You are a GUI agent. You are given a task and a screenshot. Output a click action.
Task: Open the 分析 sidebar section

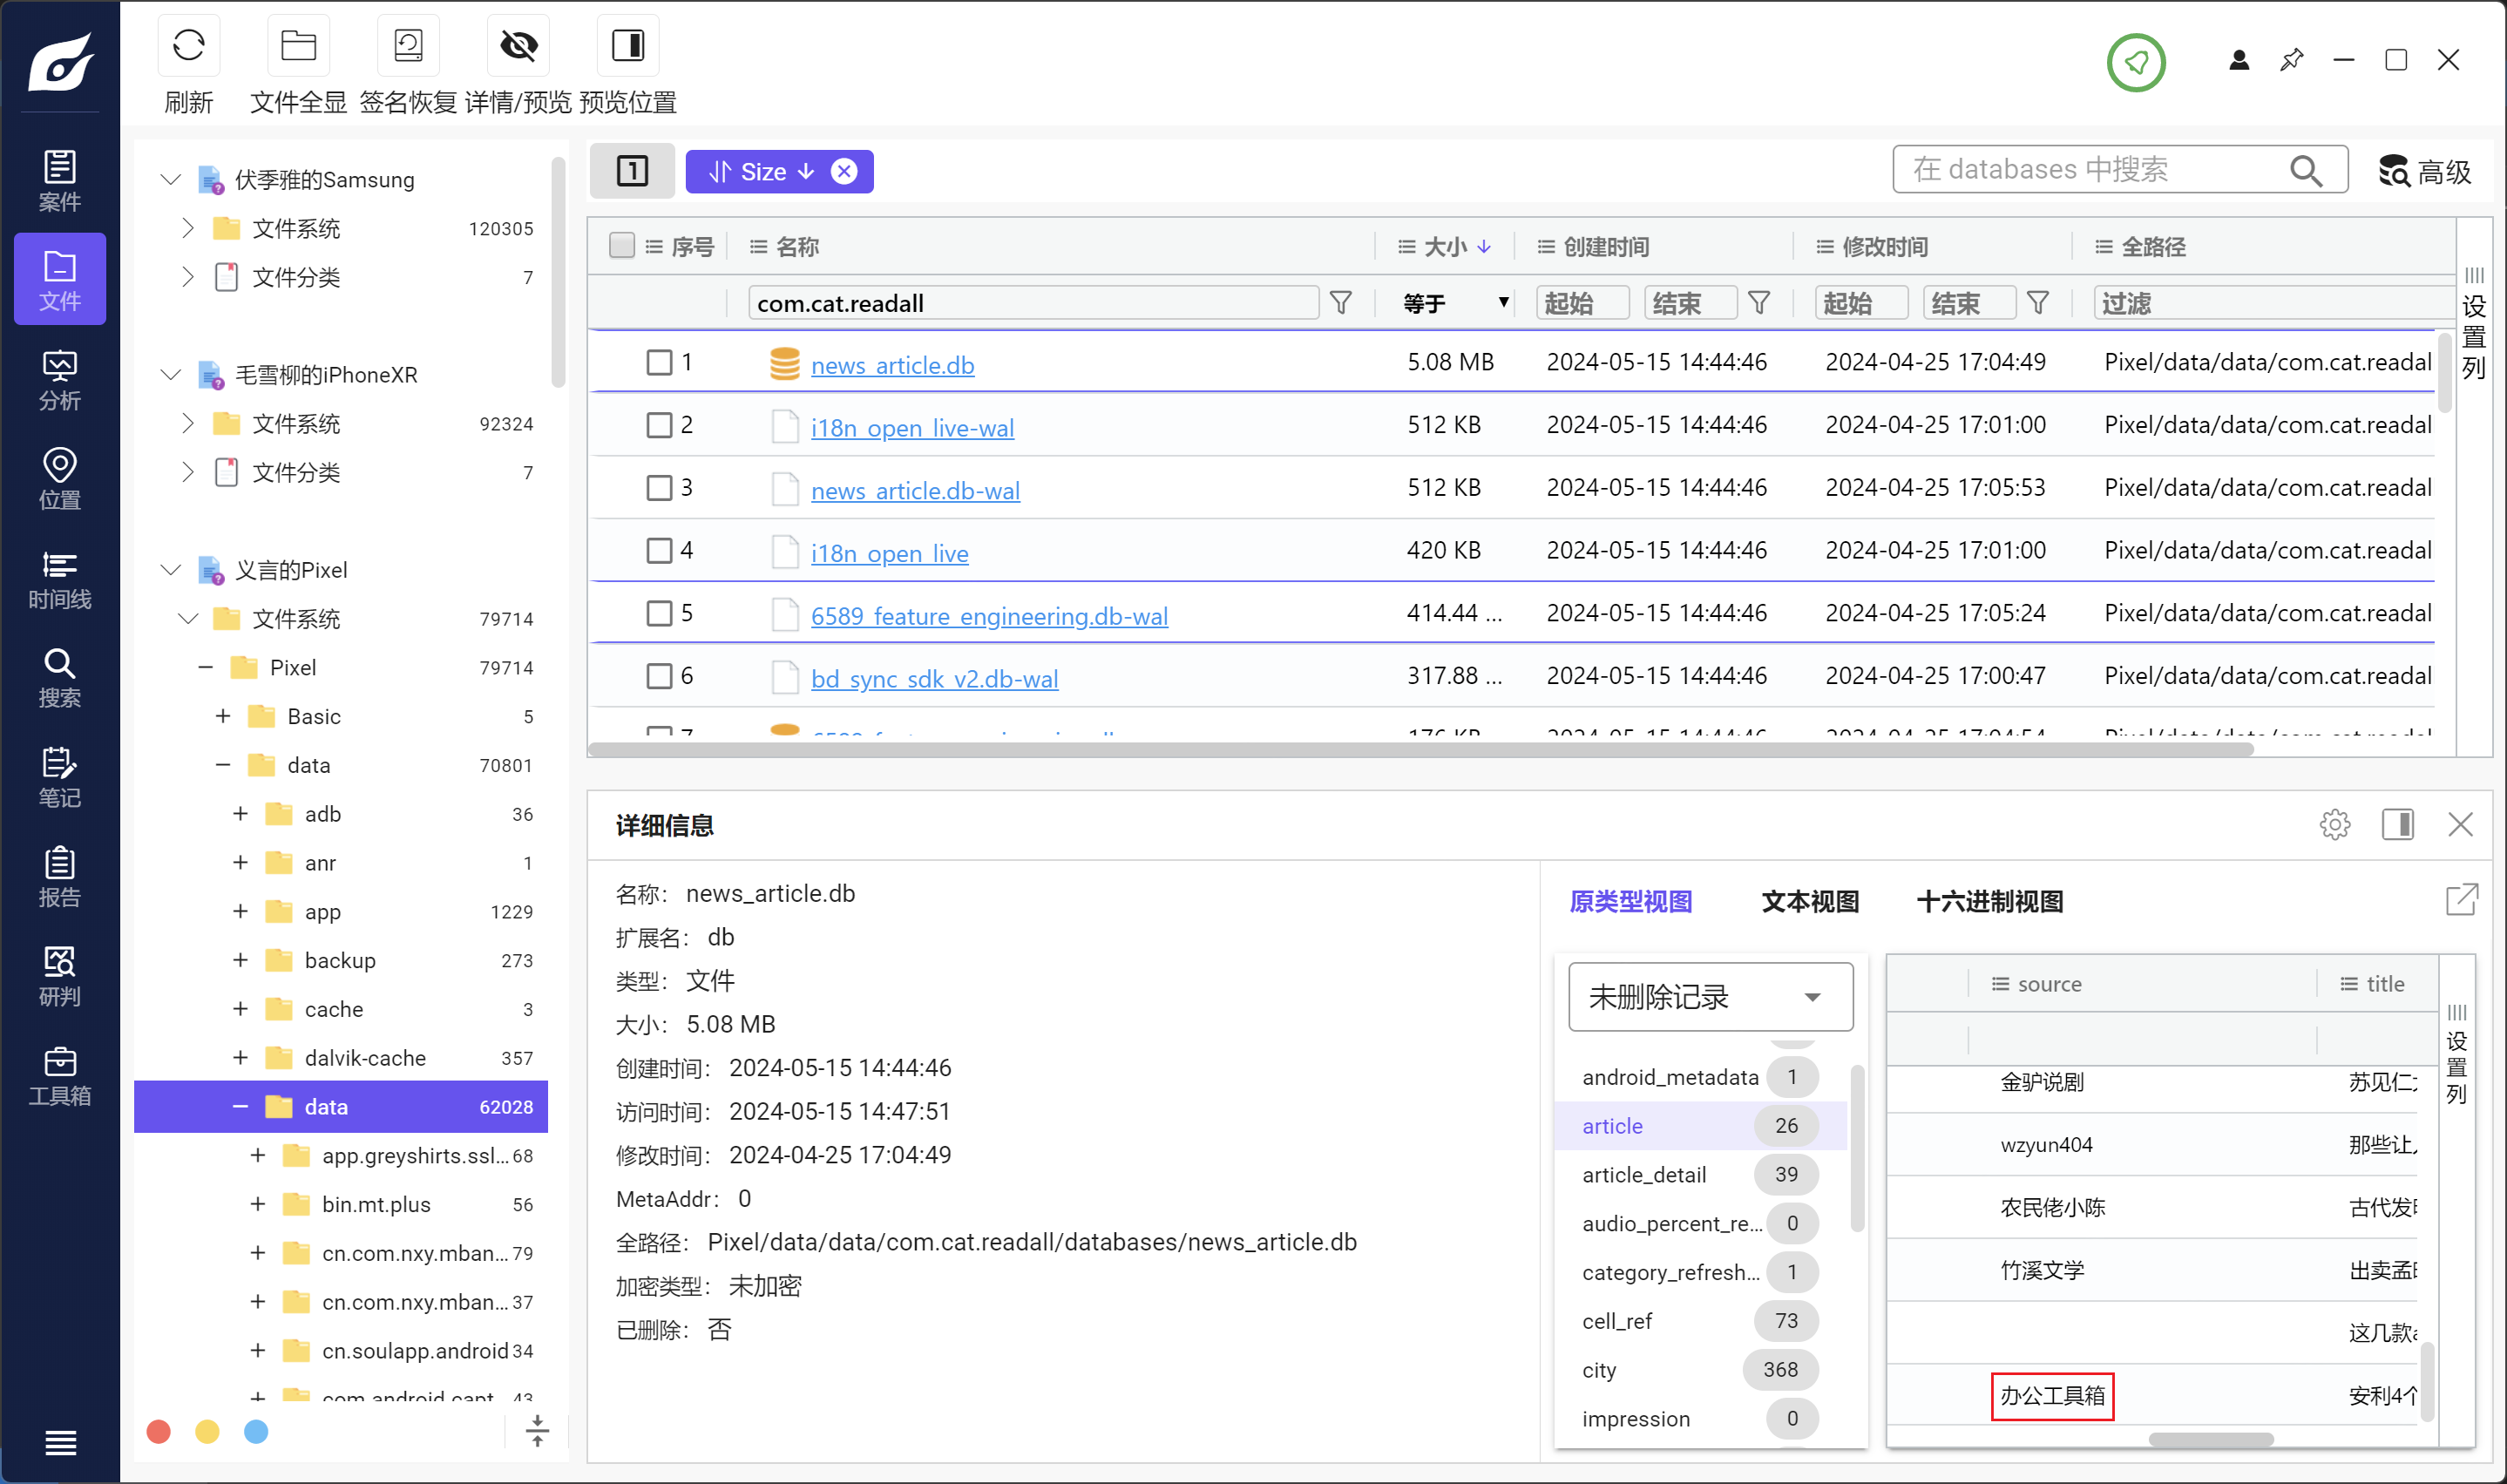pyautogui.click(x=60, y=379)
